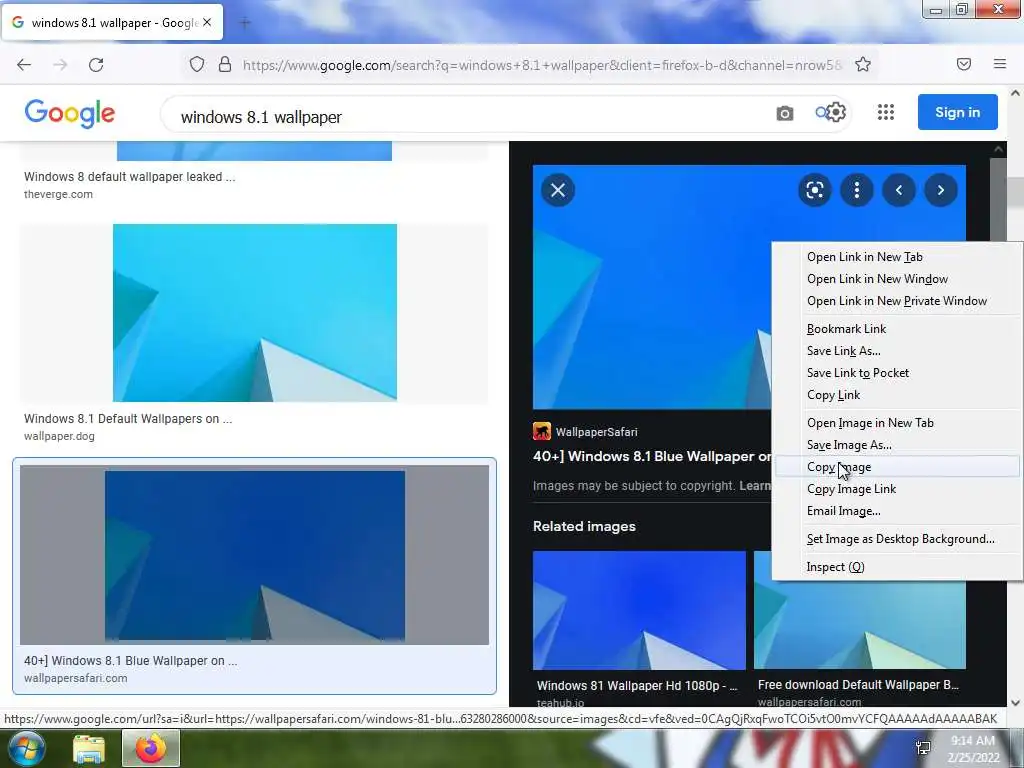
Task: Click in the Google search box
Action: pyautogui.click(x=470, y=117)
